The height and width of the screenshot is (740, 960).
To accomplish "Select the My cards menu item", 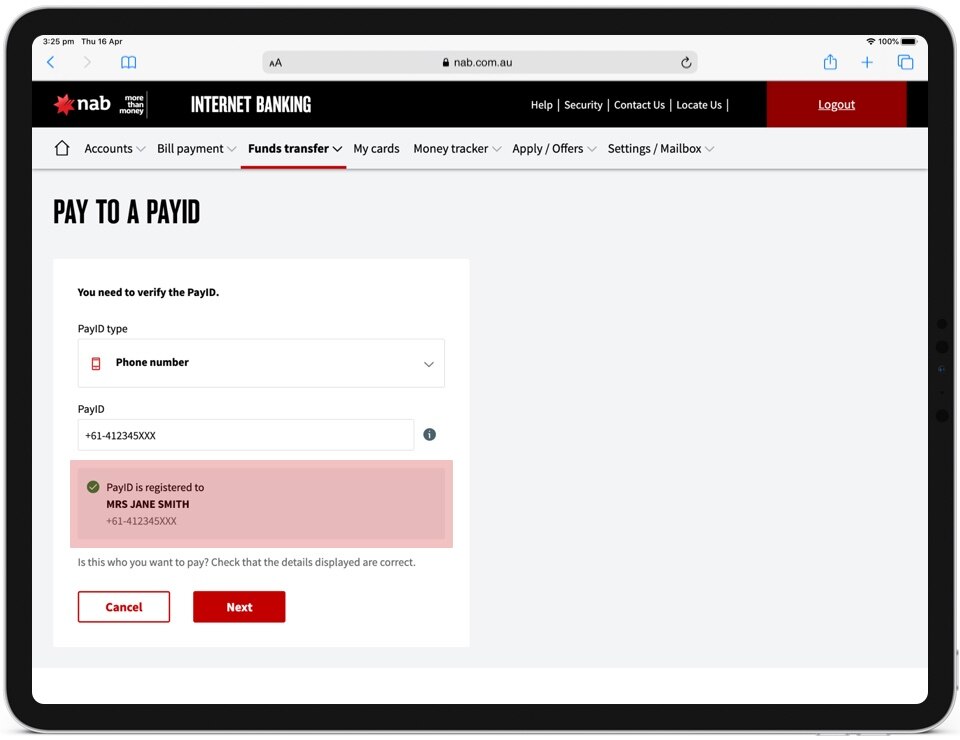I will [376, 149].
